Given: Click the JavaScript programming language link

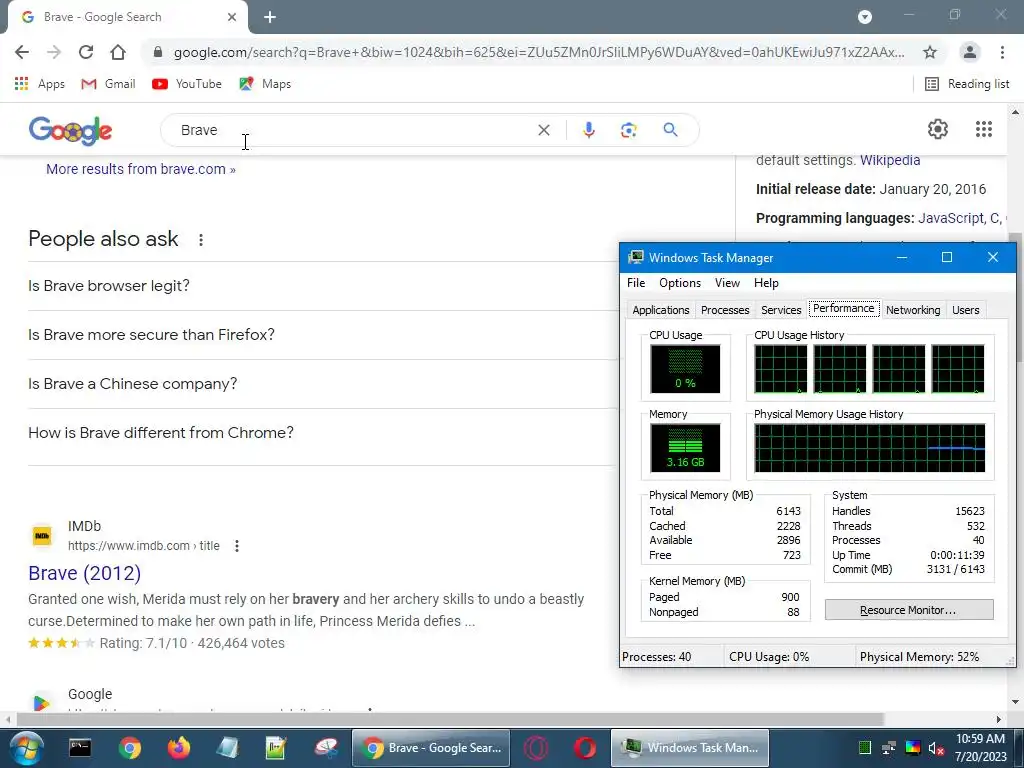Looking at the screenshot, I should (x=949, y=218).
